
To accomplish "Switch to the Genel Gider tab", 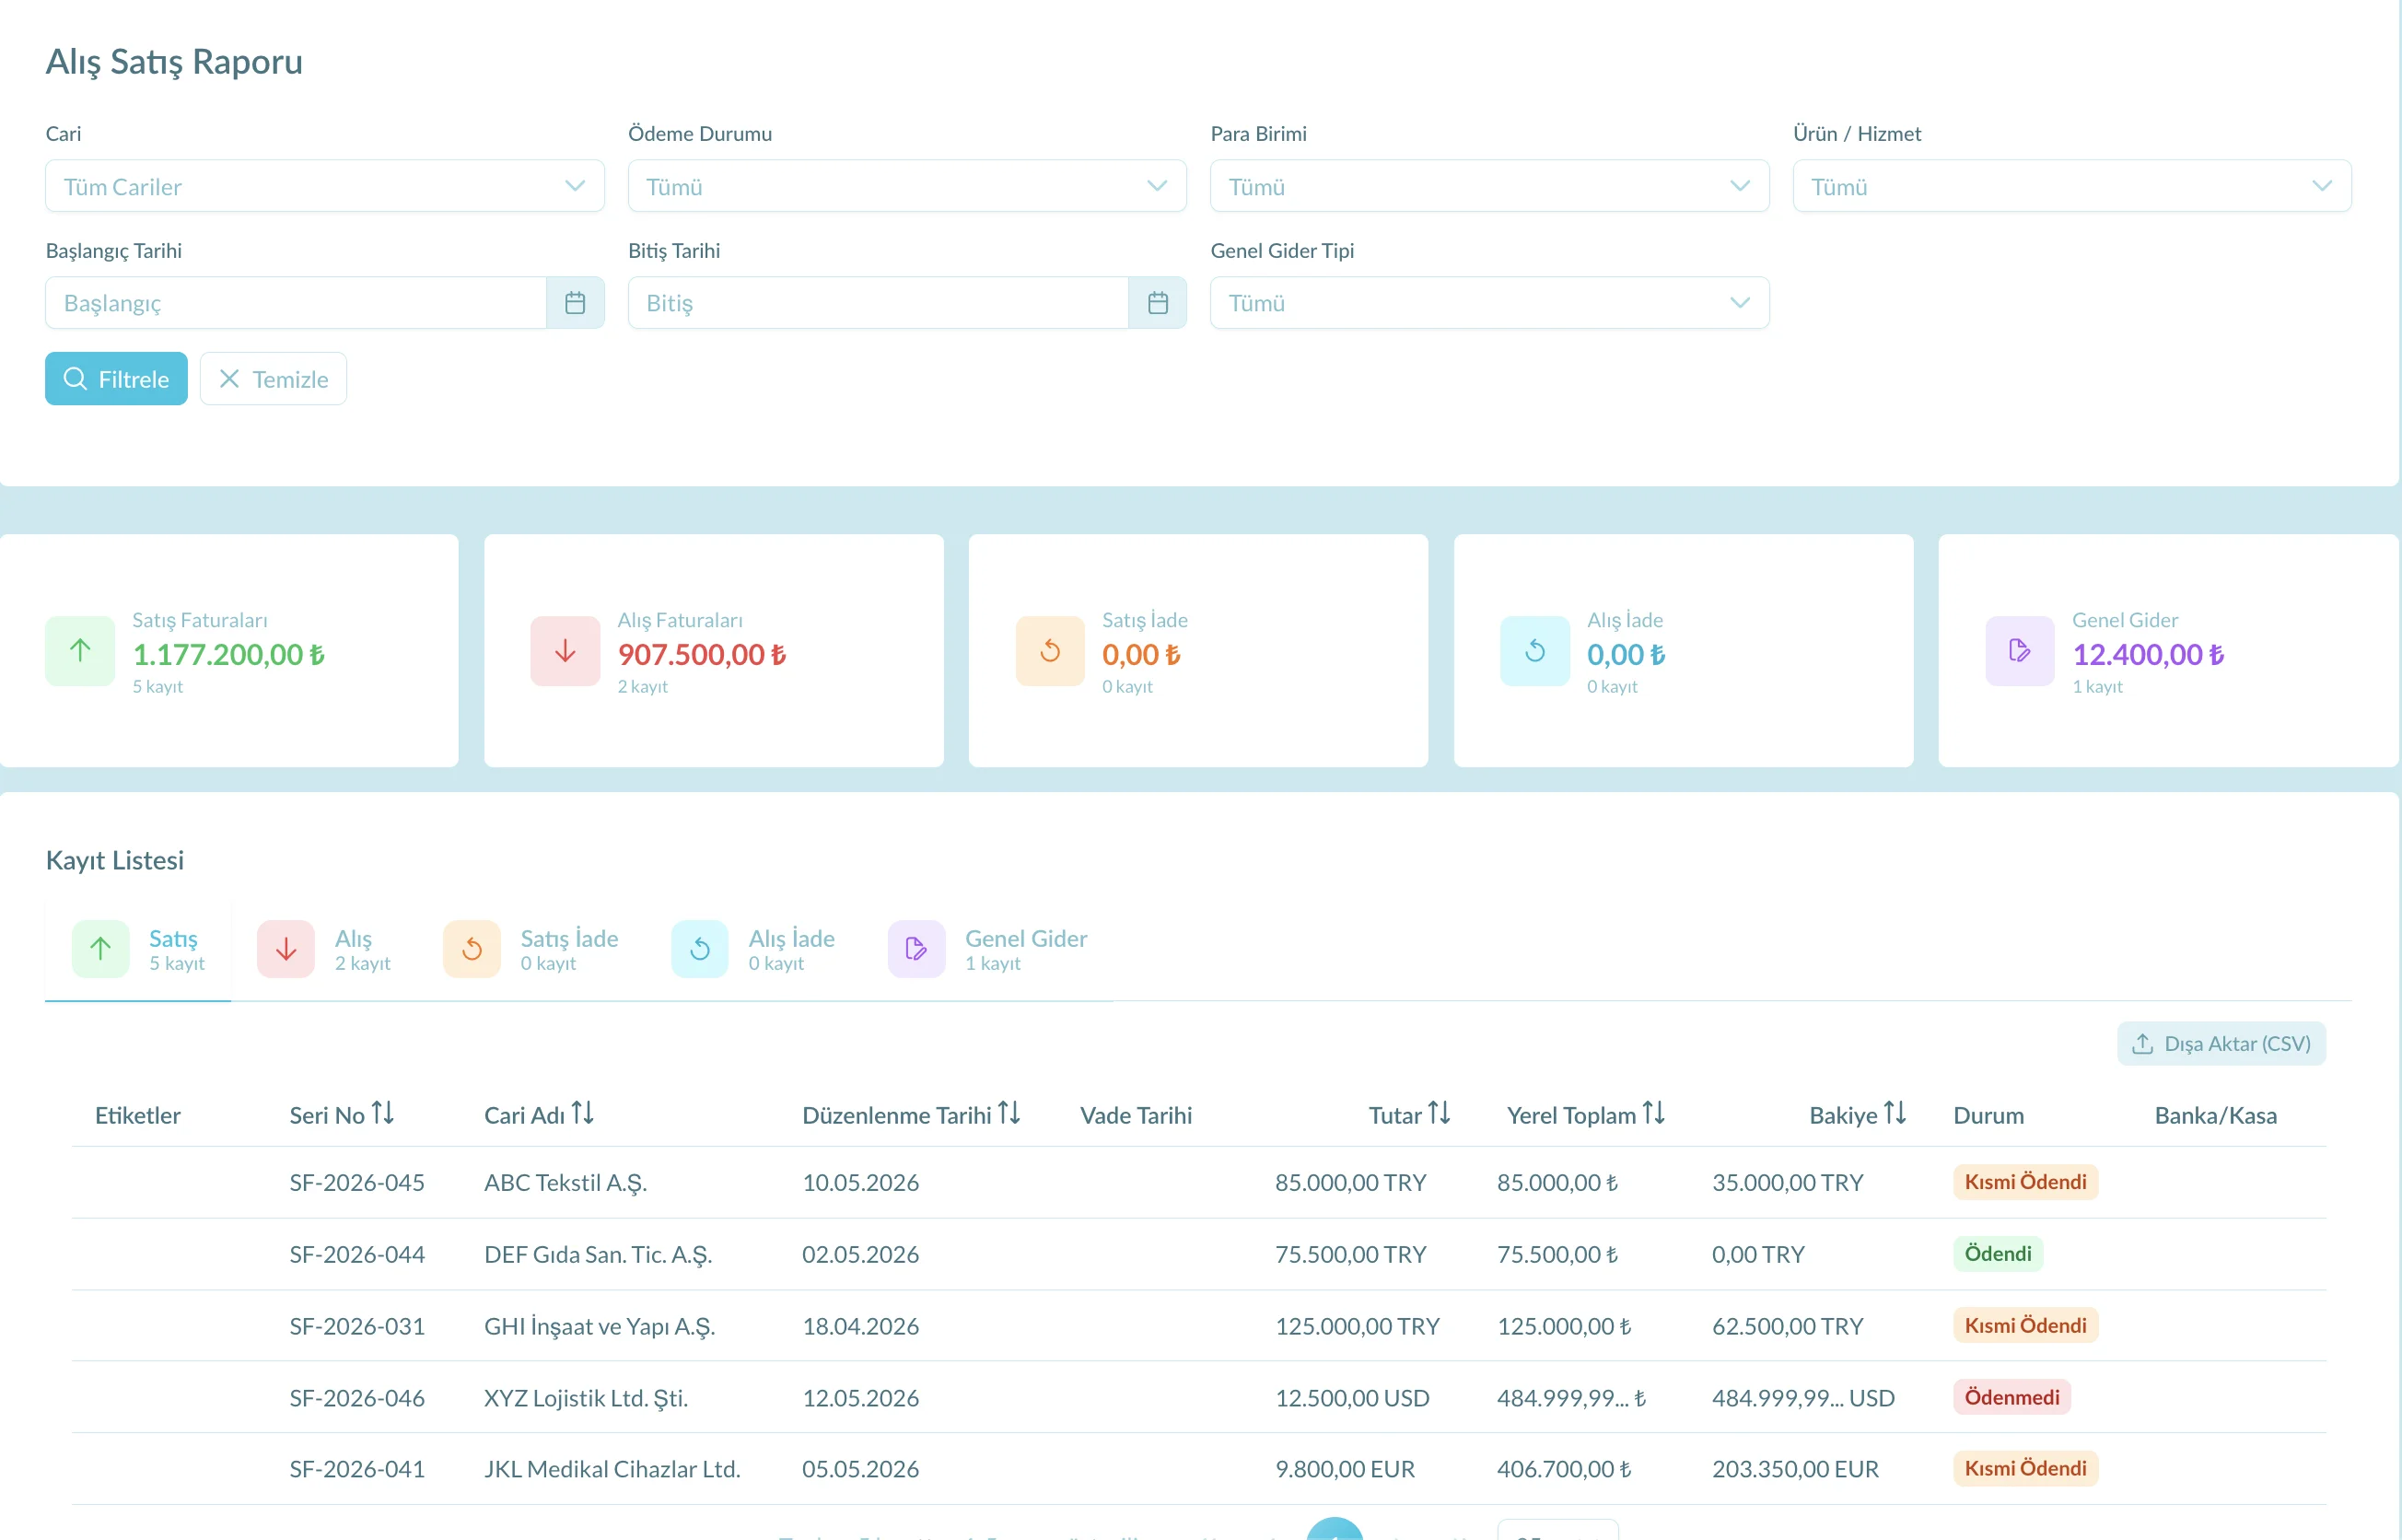I will point(988,950).
